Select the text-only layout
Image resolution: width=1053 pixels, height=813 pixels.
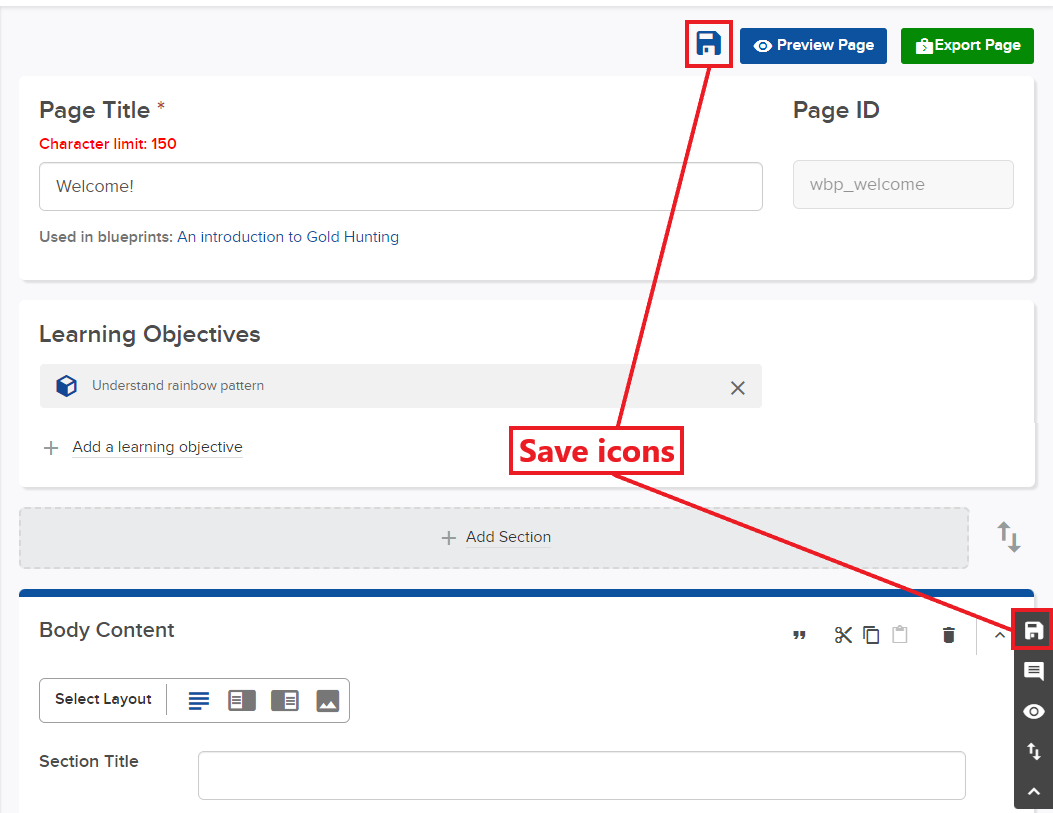coord(198,700)
